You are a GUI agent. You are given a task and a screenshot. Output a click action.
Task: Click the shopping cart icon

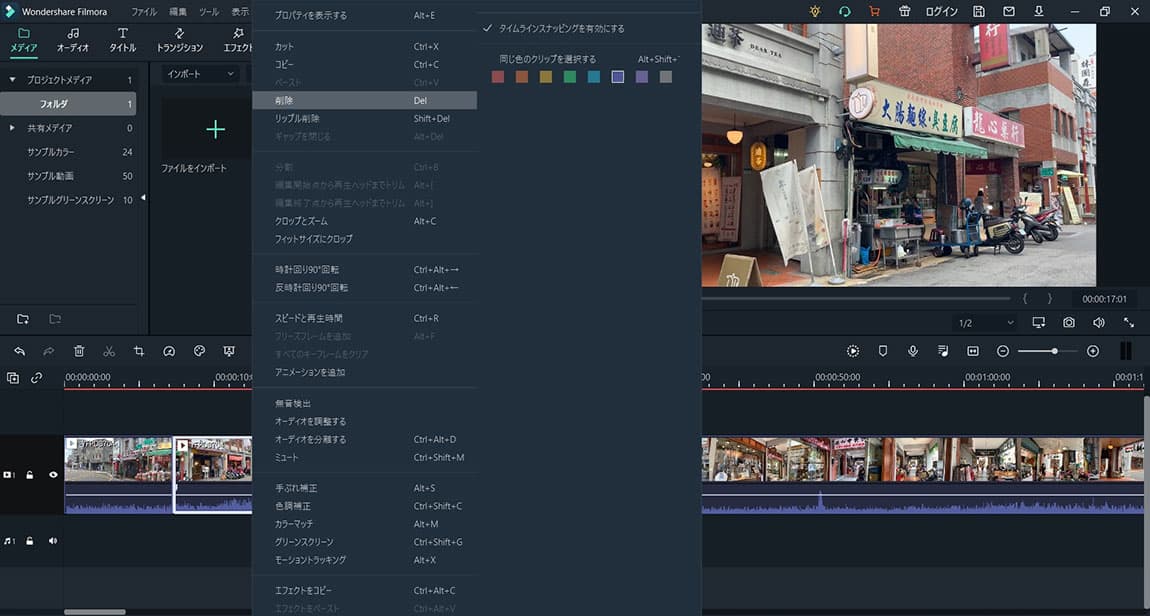tap(874, 12)
